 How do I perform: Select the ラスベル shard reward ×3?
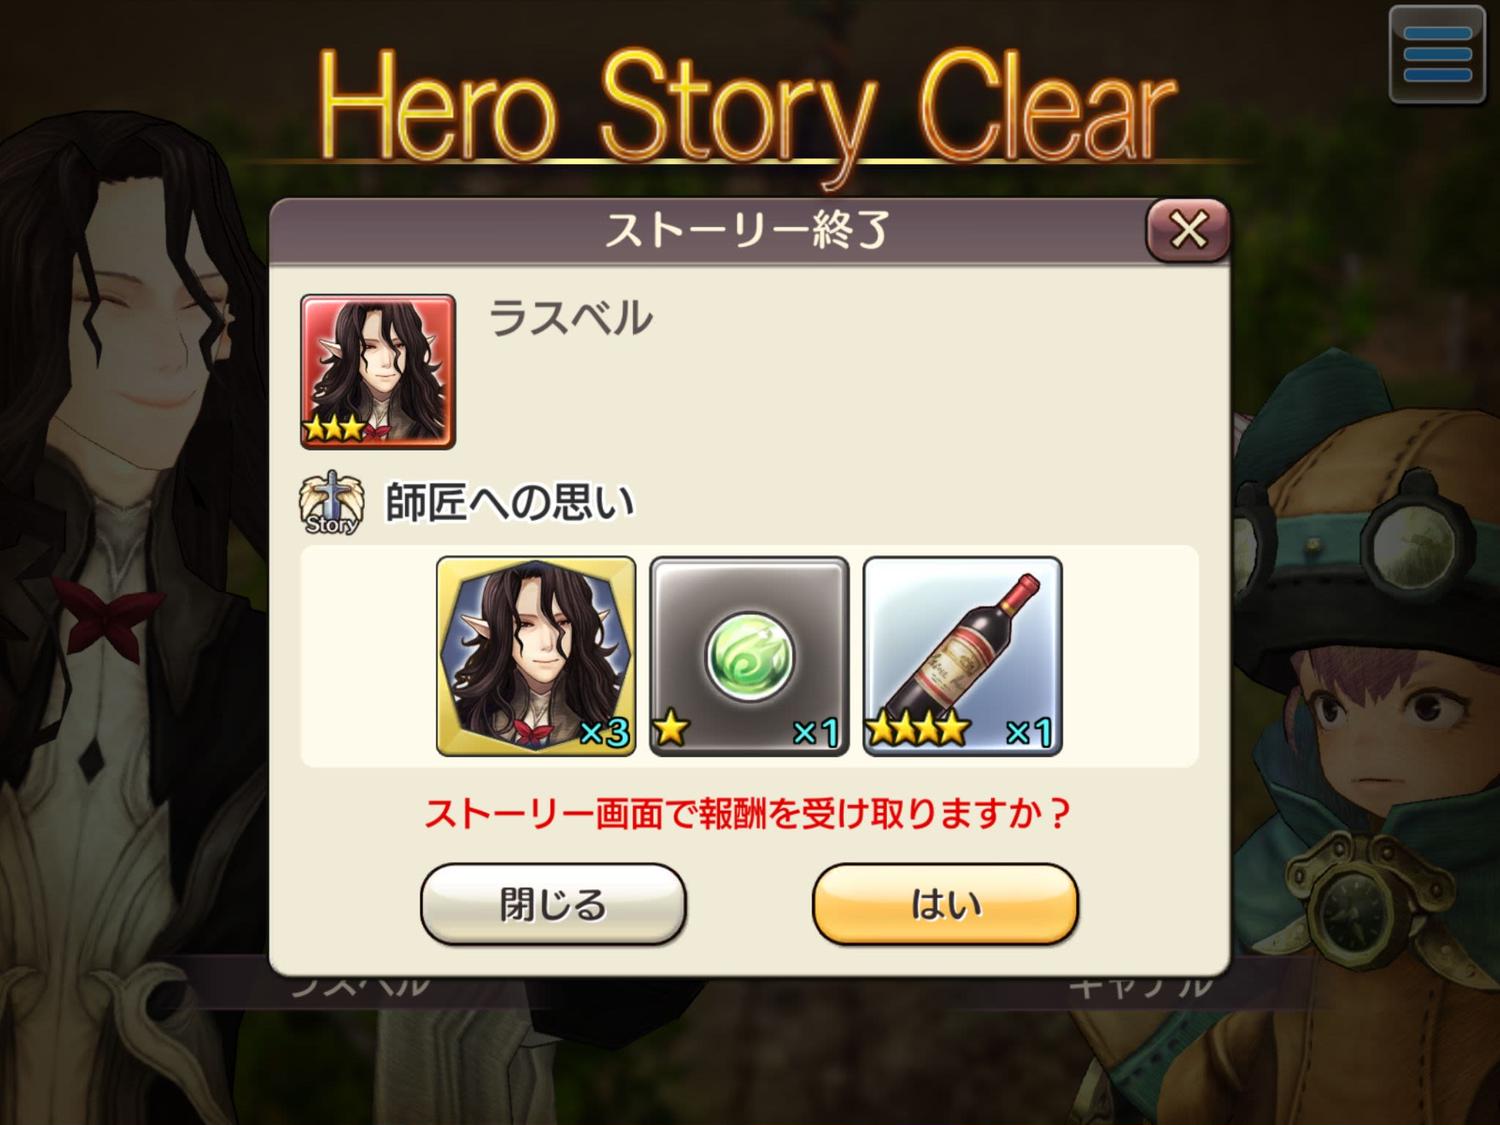[x=536, y=656]
